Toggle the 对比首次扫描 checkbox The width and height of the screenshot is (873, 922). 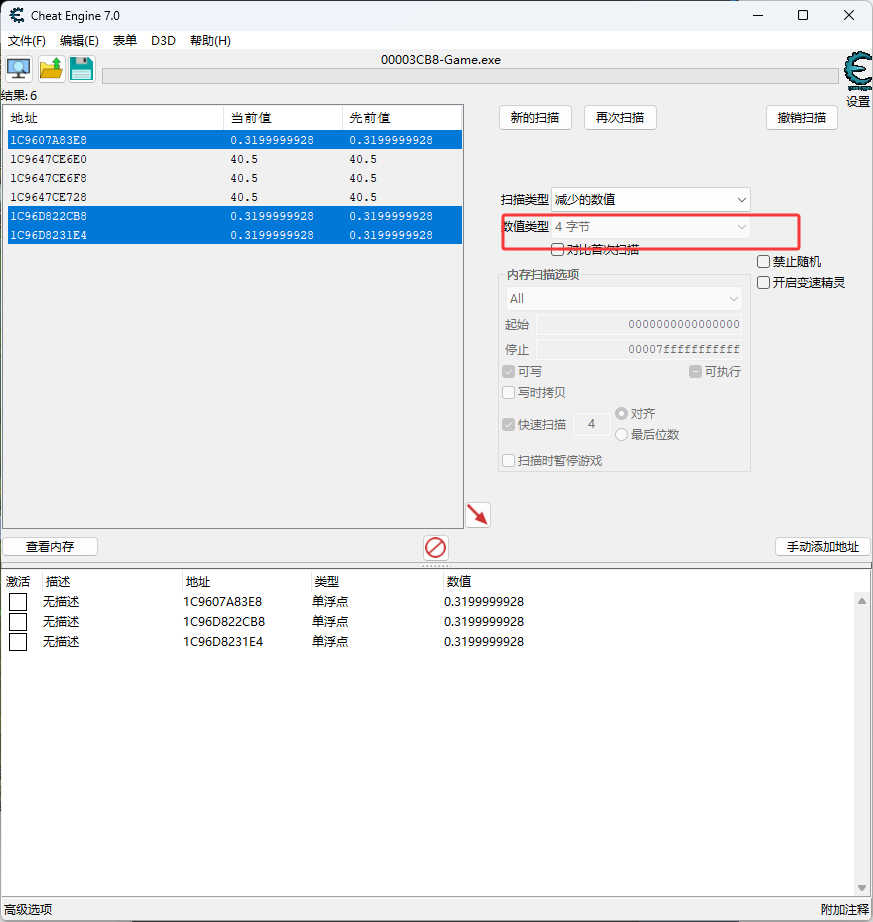coord(557,249)
